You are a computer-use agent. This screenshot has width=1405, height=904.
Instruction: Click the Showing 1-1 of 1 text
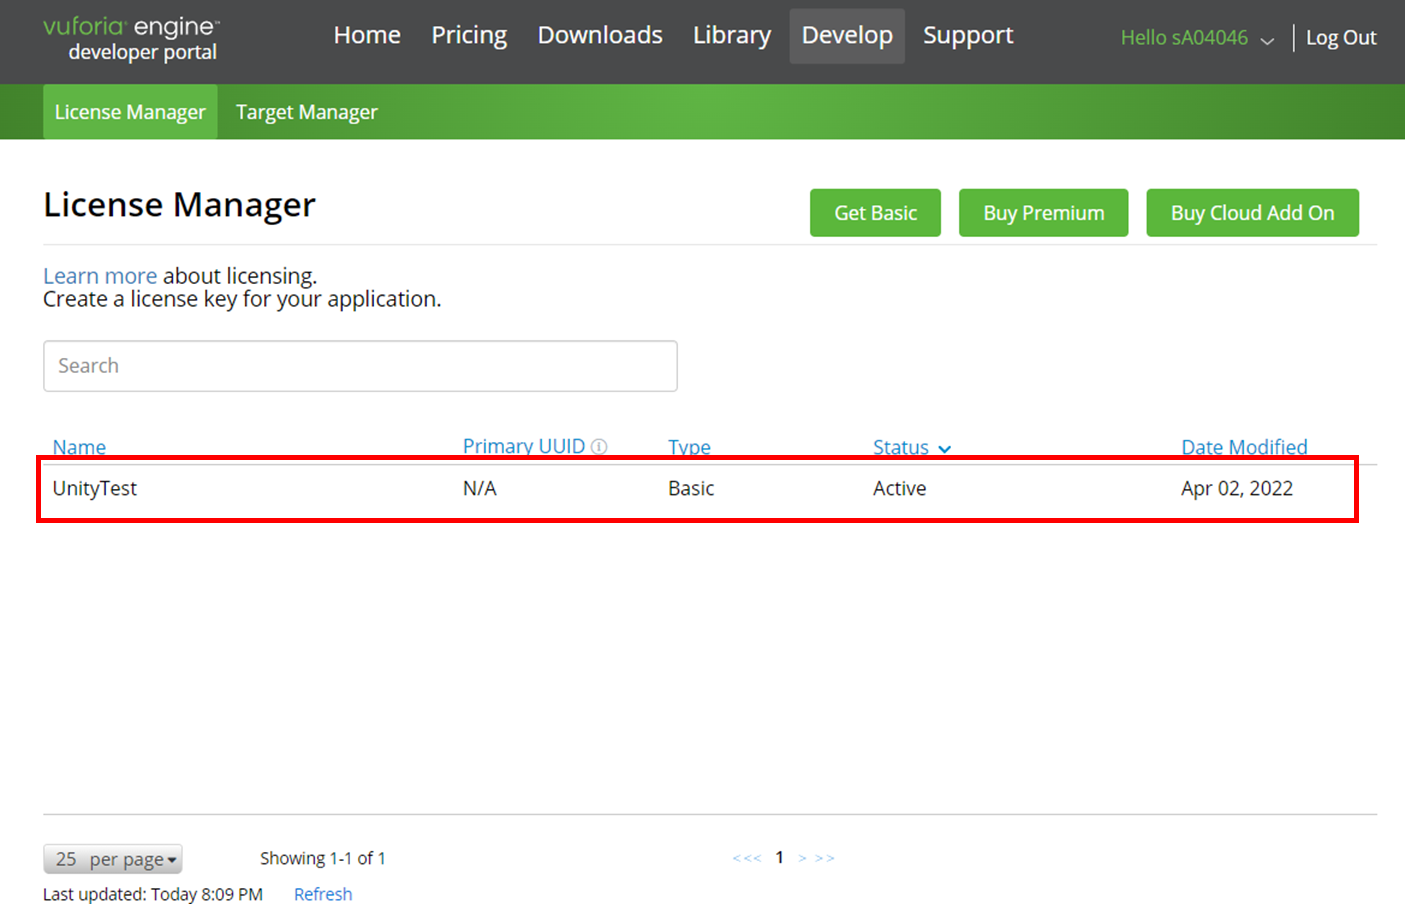[x=323, y=858]
